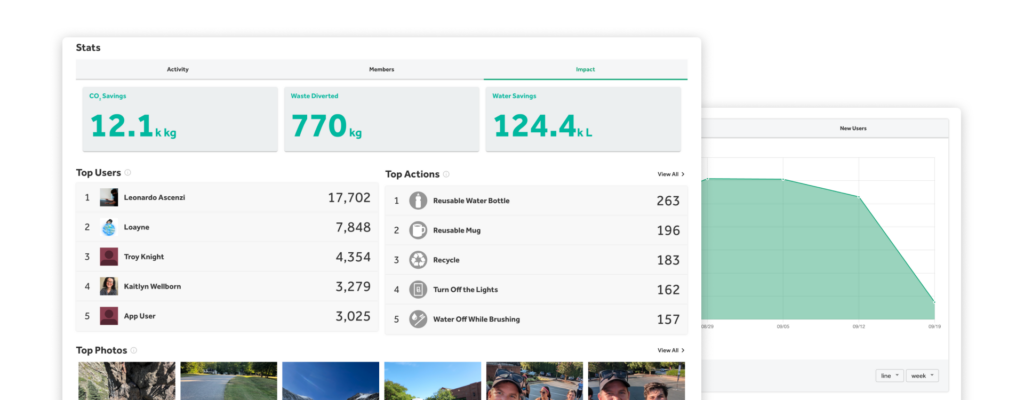Open the week interval dropdown
Screen dimensions: 1024x400
click(922, 376)
